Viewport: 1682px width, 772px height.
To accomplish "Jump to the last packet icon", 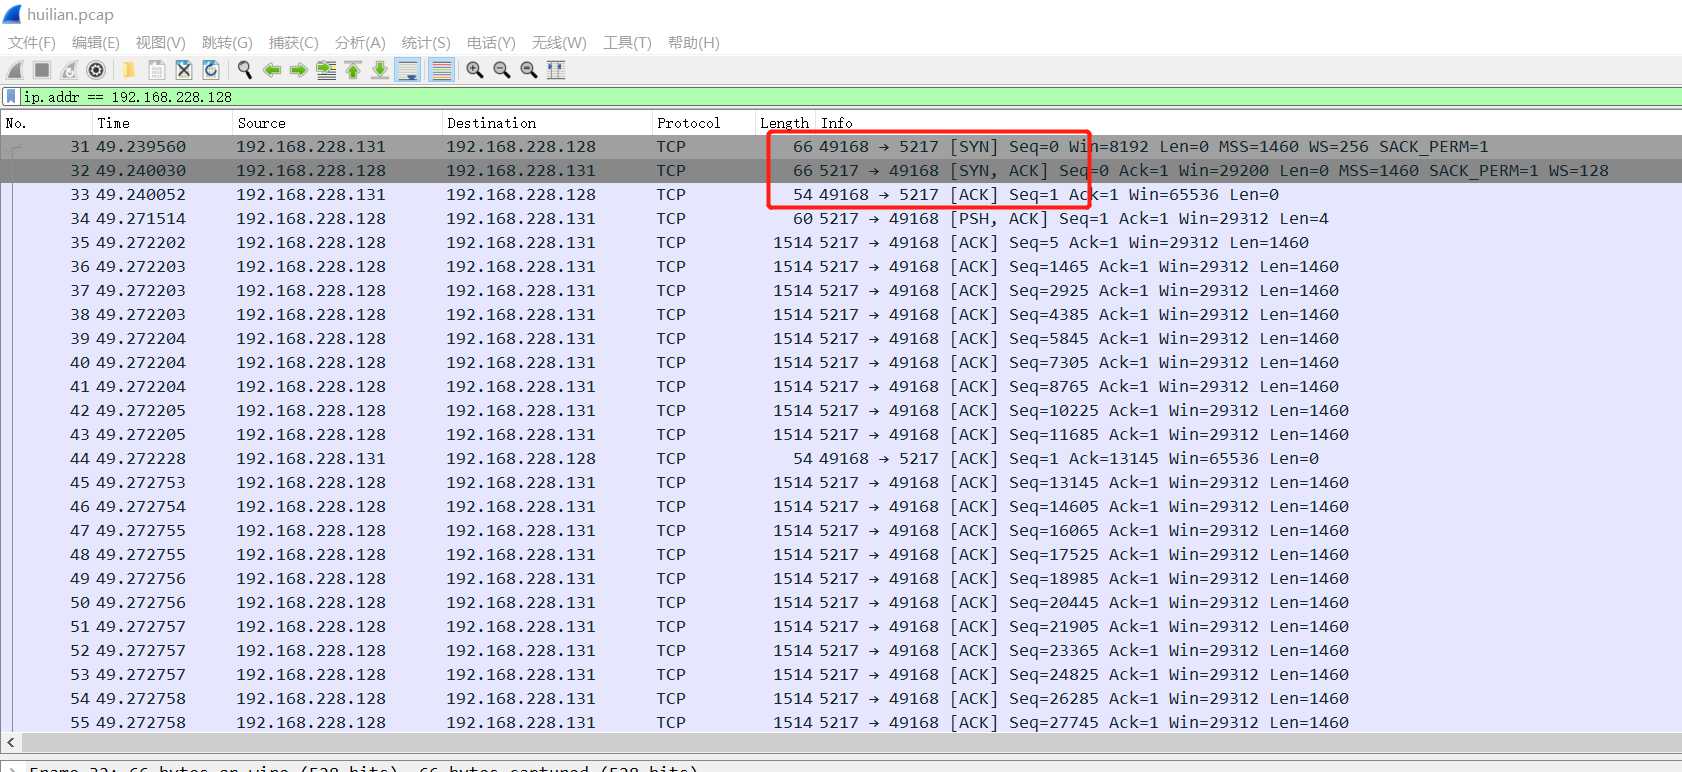I will (x=380, y=70).
